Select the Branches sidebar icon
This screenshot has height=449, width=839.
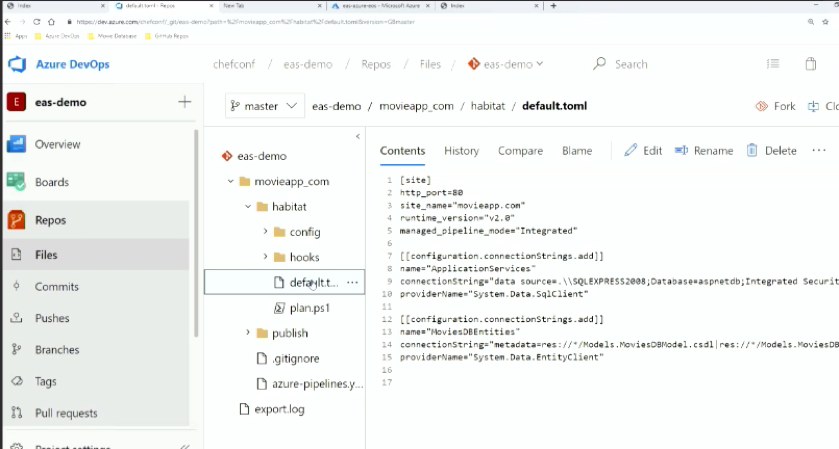tap(16, 349)
